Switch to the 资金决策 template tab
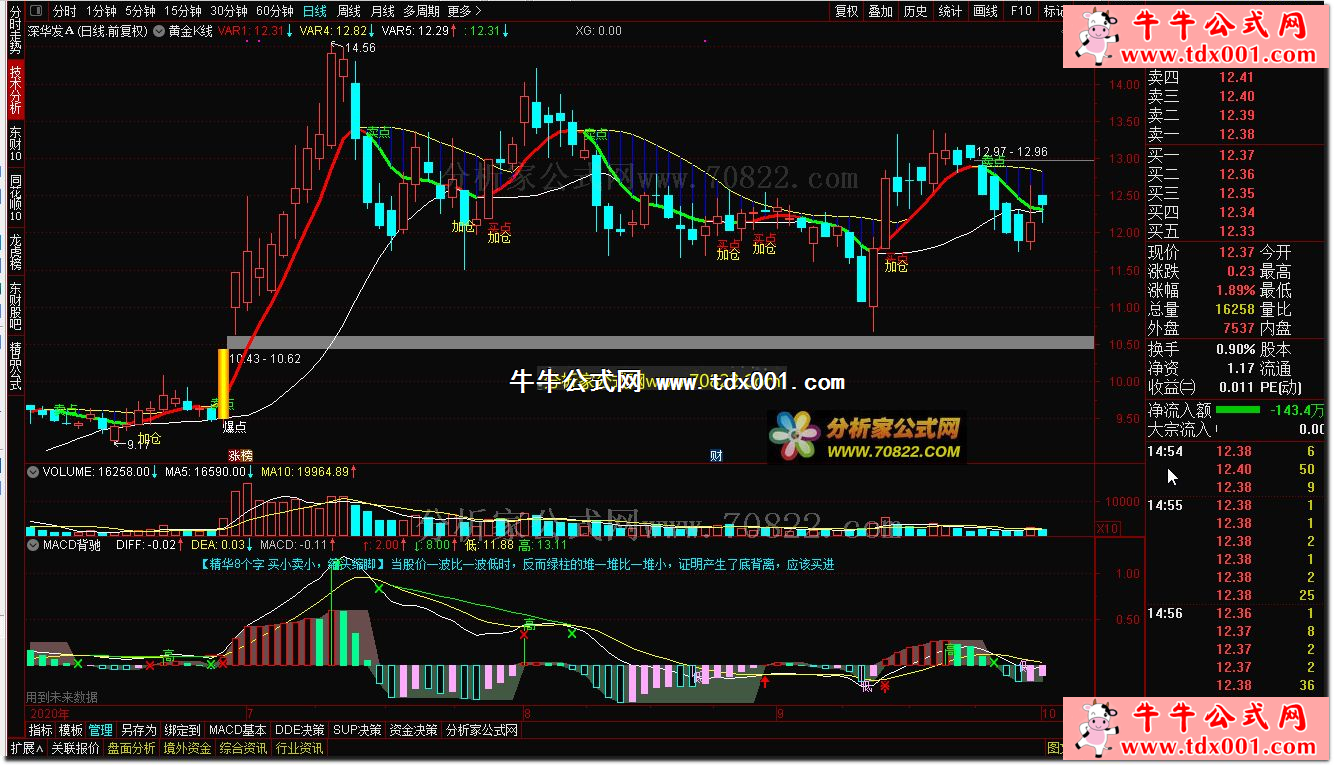 [414, 730]
